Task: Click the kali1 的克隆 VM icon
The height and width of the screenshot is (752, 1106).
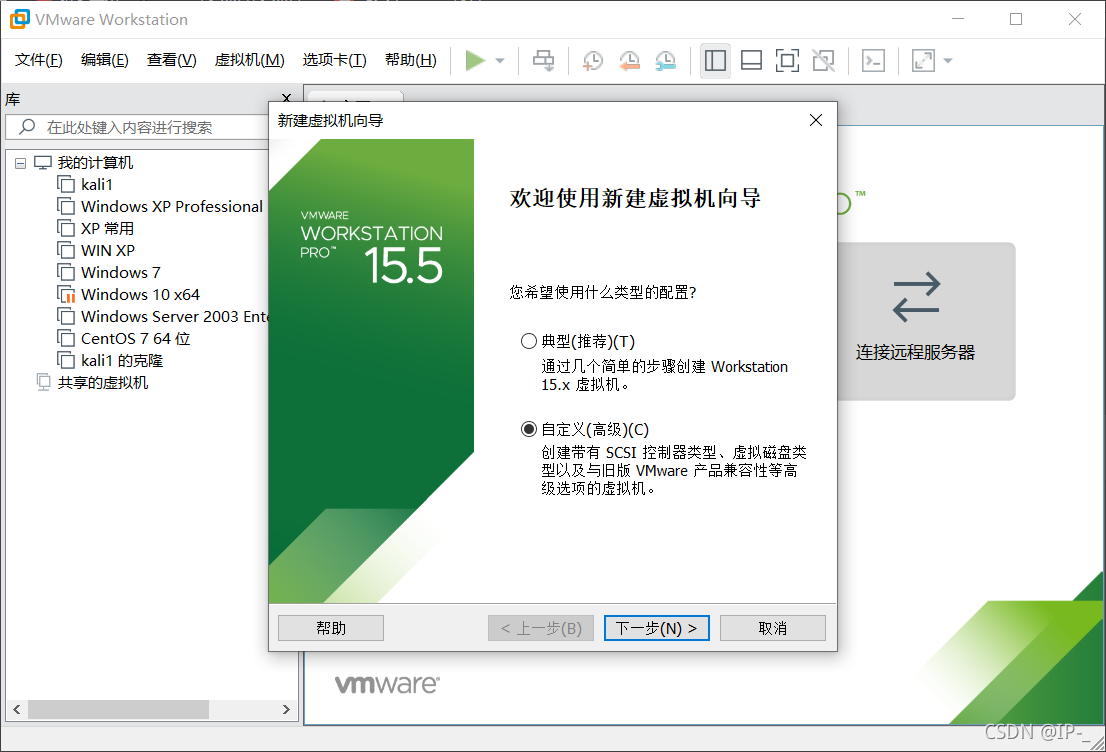Action: (66, 360)
